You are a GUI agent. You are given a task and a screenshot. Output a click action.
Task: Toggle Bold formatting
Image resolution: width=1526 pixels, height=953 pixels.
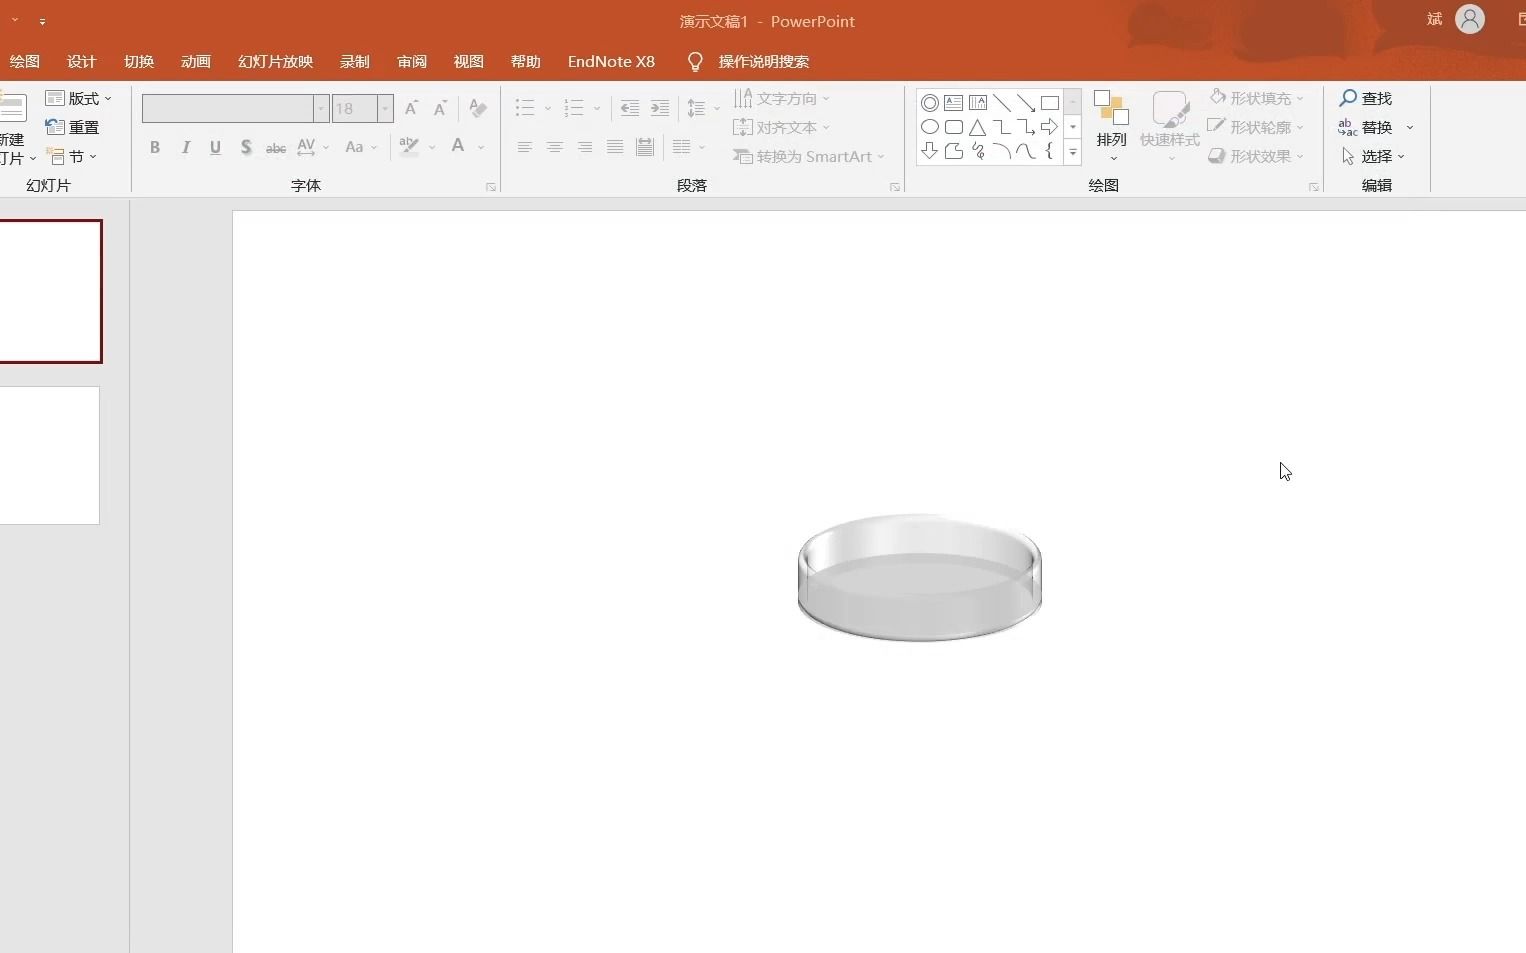coord(155,147)
